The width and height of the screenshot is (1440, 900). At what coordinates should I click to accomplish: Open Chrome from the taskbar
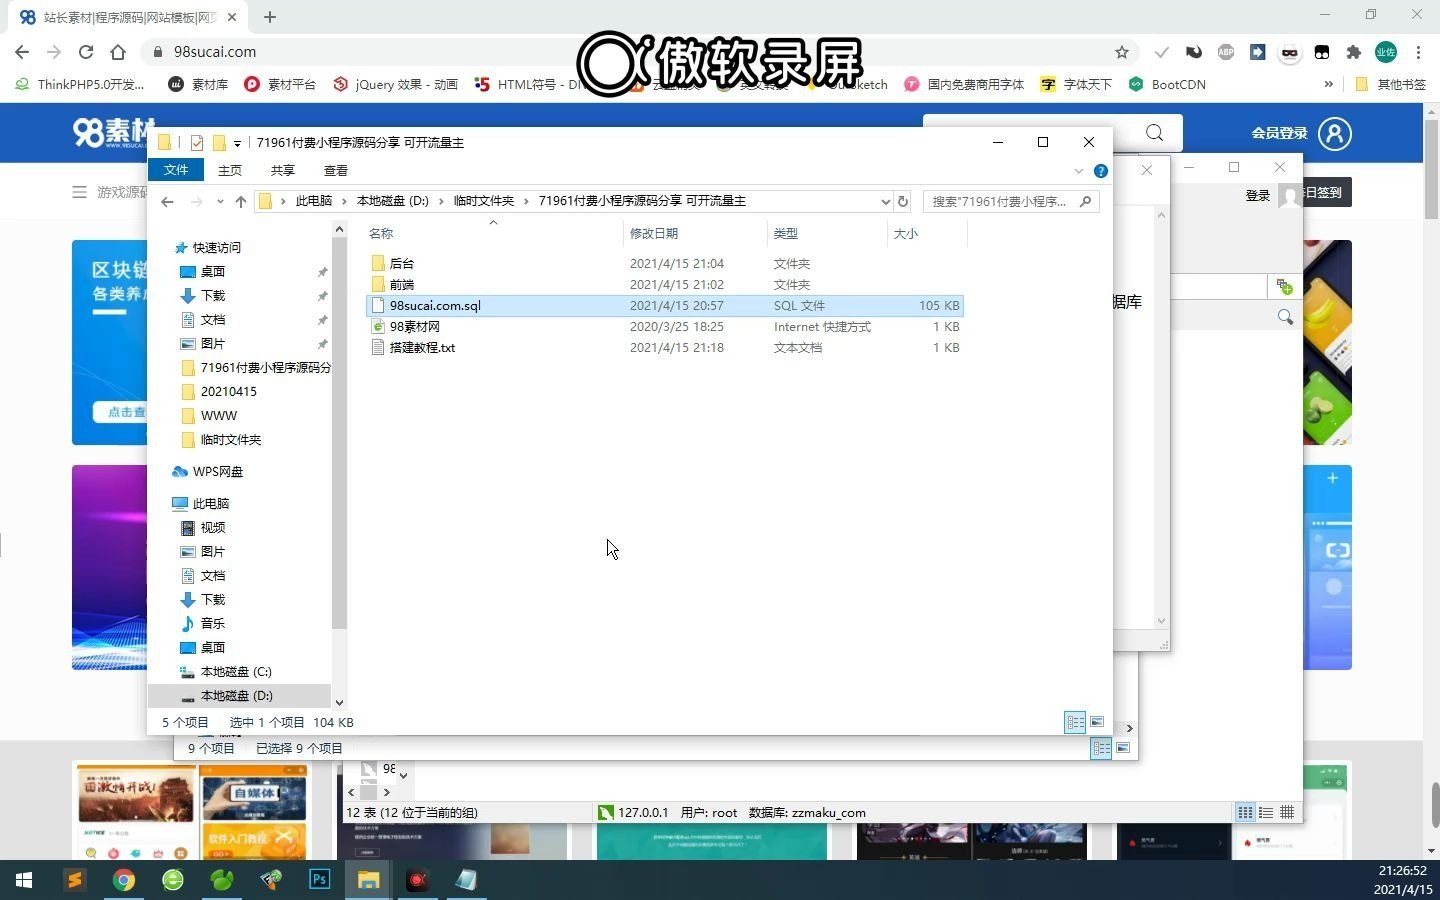click(x=124, y=880)
